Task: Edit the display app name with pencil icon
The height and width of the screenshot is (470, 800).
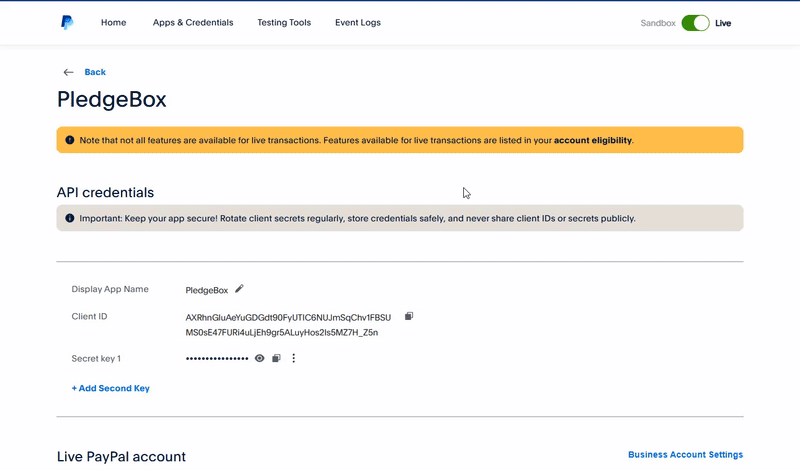Action: [x=239, y=289]
